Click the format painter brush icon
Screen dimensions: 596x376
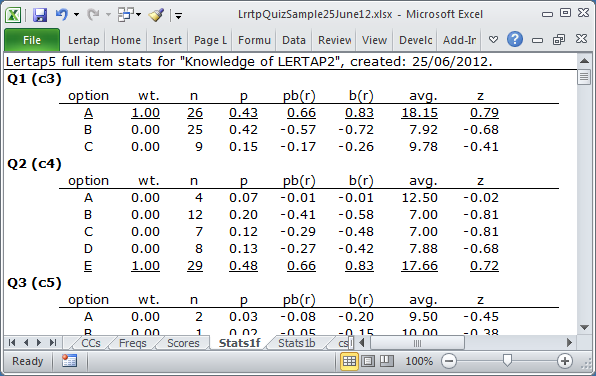click(156, 15)
